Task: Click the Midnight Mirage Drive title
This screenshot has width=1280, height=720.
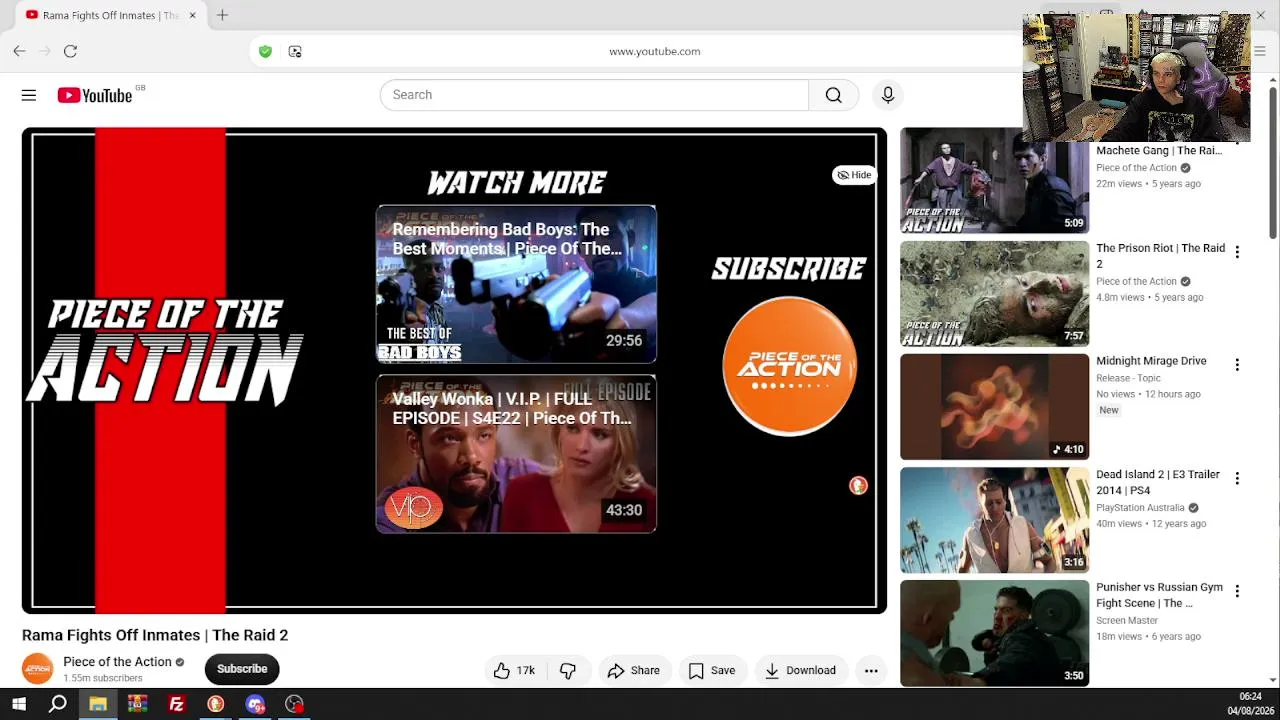Action: [1151, 361]
